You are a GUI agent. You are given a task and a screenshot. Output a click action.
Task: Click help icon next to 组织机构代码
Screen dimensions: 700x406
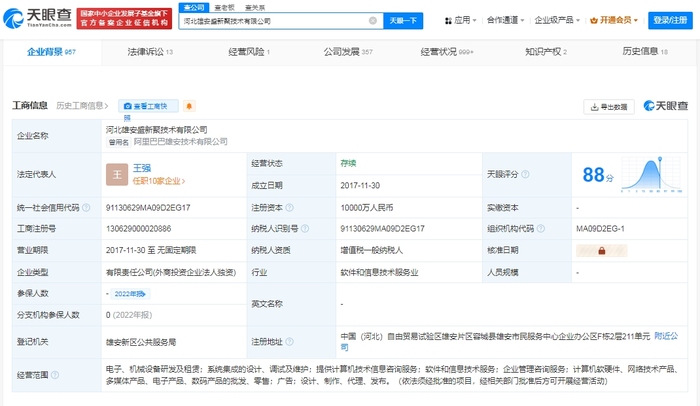[x=541, y=229]
